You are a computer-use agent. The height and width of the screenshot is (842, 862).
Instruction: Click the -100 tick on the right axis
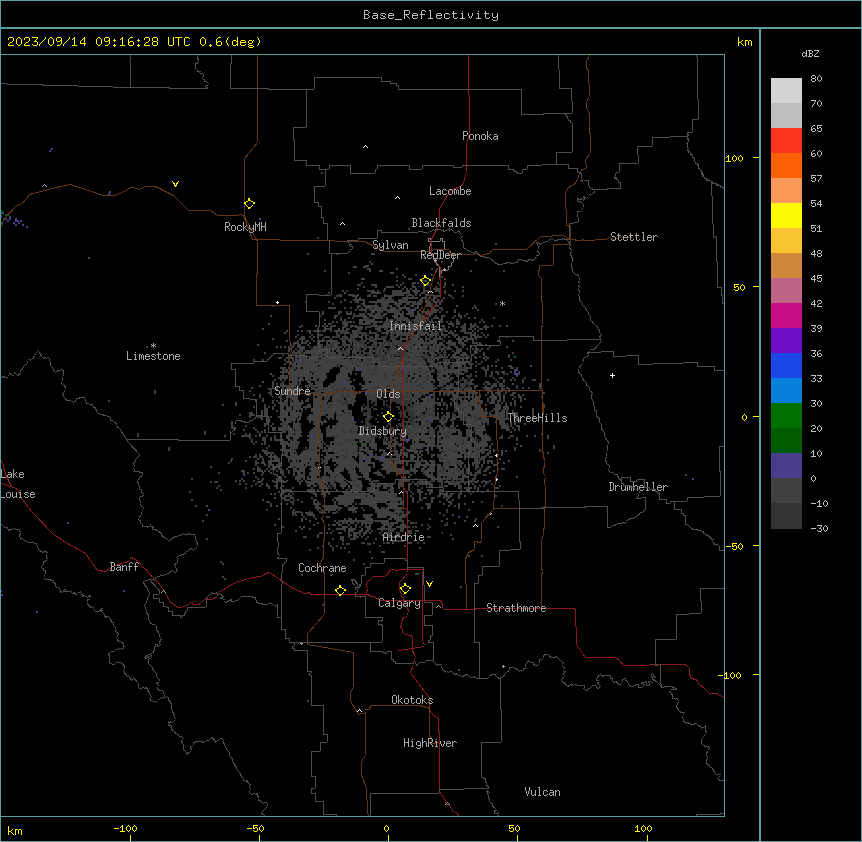coord(731,675)
